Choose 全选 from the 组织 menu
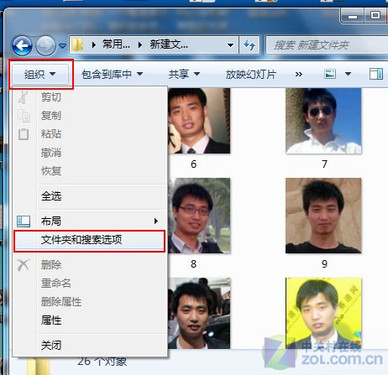The image size is (388, 375). tap(51, 196)
